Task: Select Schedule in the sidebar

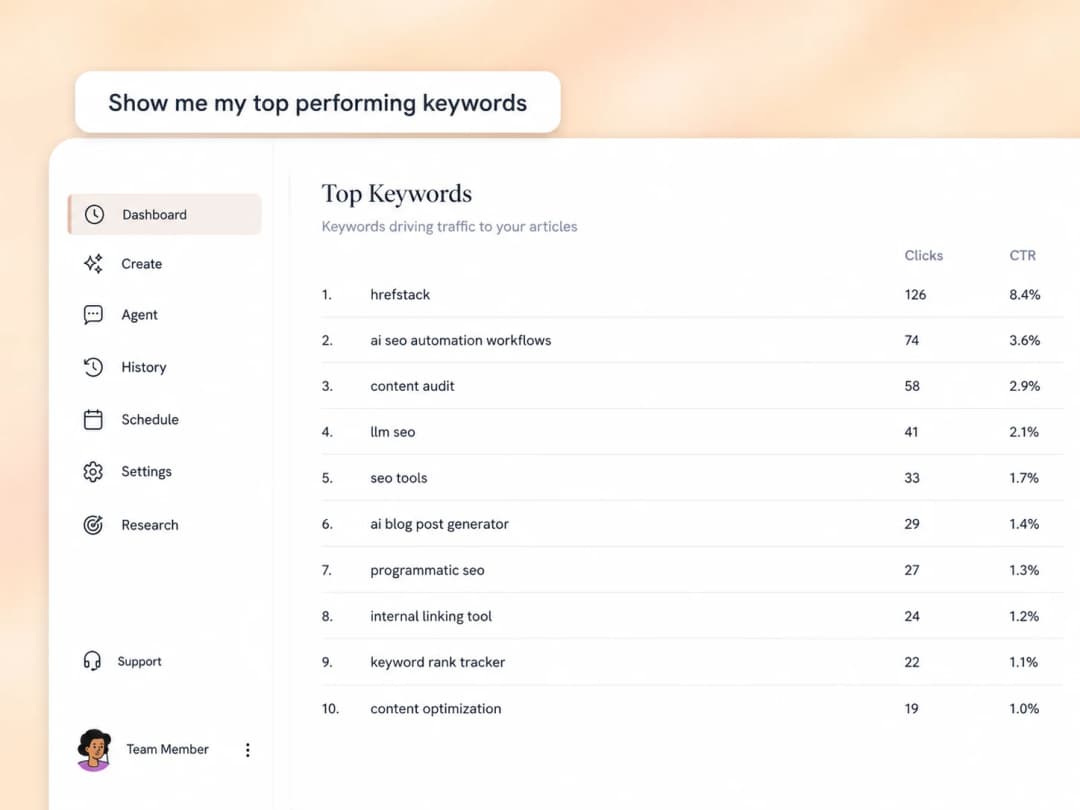Action: 150,419
